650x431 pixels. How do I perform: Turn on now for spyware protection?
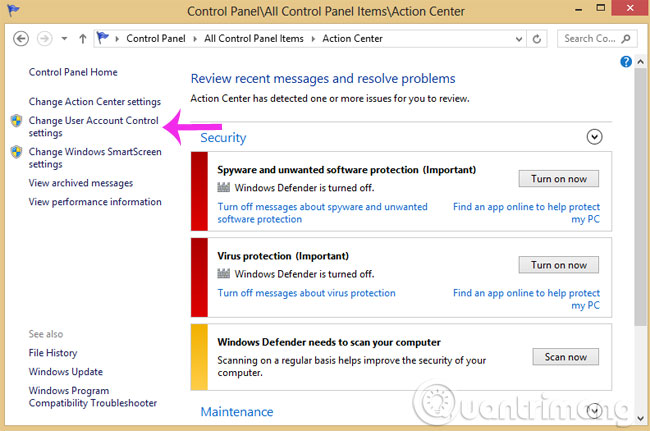(x=558, y=179)
